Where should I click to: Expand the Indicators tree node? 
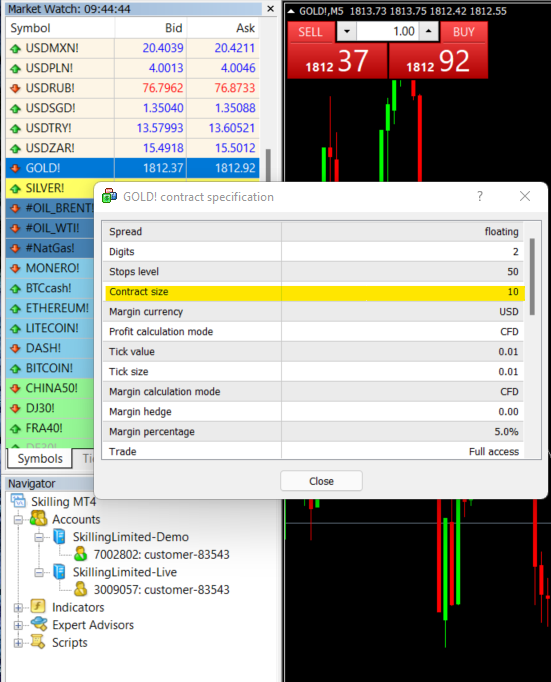coord(18,608)
